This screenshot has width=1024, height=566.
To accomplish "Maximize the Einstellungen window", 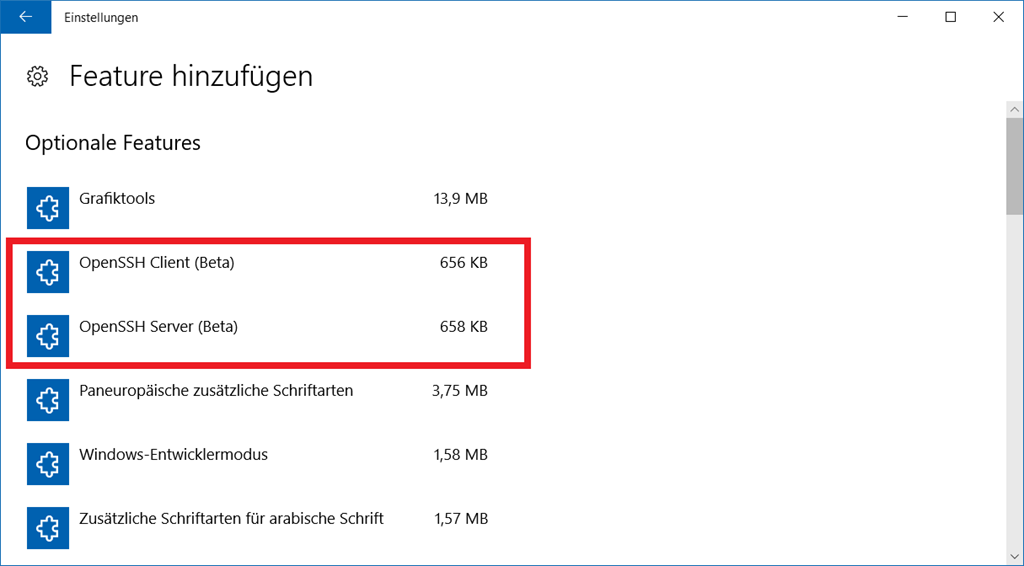I will click(x=951, y=17).
